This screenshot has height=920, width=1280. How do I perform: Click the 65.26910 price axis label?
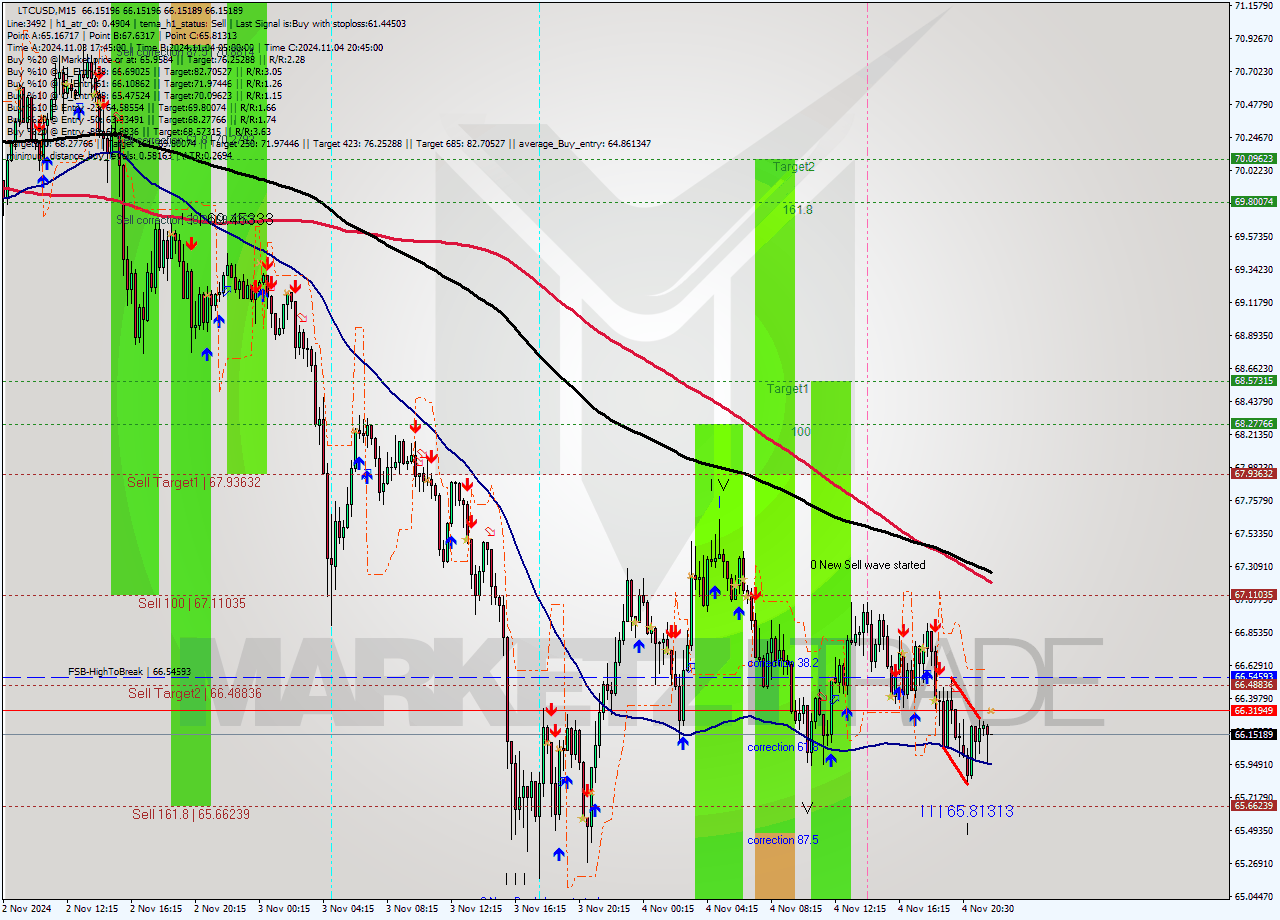tap(1254, 863)
